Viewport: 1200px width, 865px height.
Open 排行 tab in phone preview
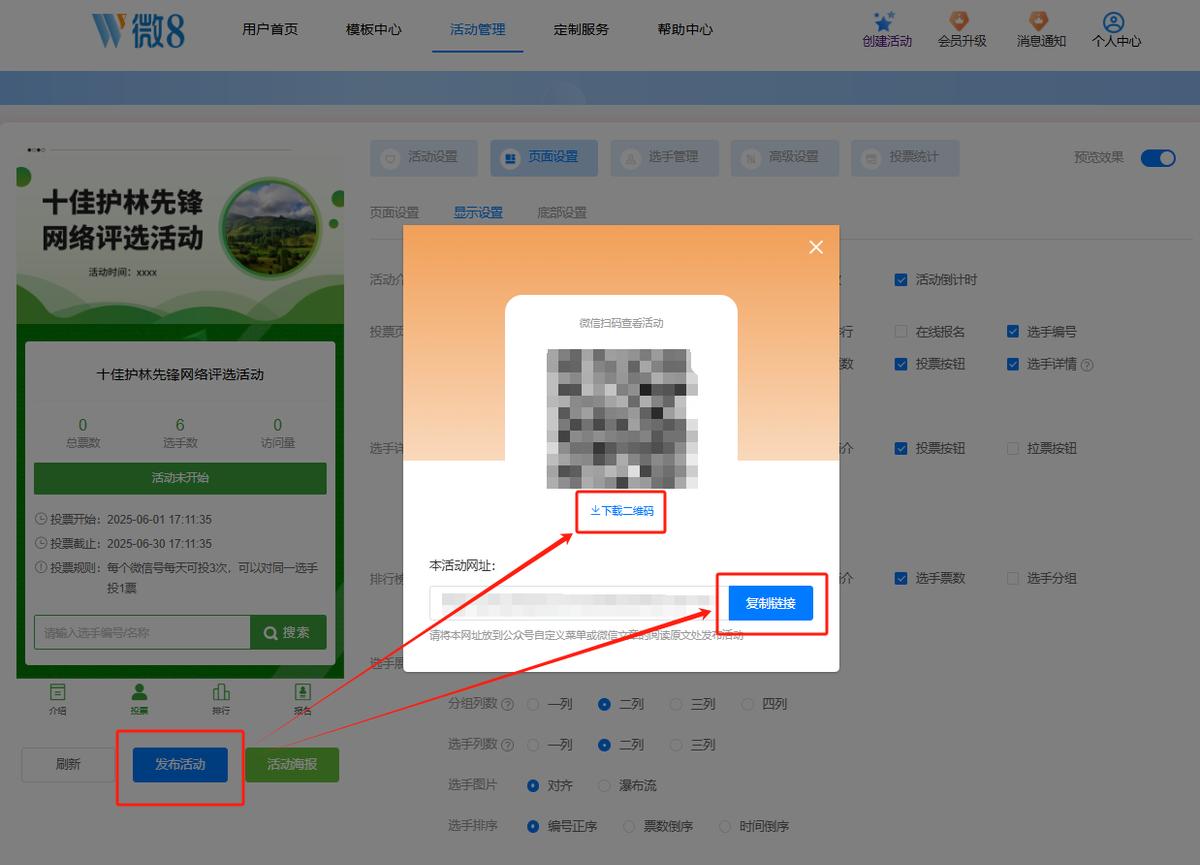tap(221, 698)
